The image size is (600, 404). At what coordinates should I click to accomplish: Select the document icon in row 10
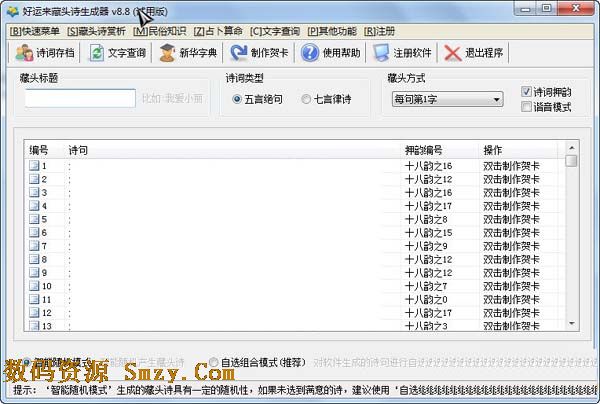(34, 286)
